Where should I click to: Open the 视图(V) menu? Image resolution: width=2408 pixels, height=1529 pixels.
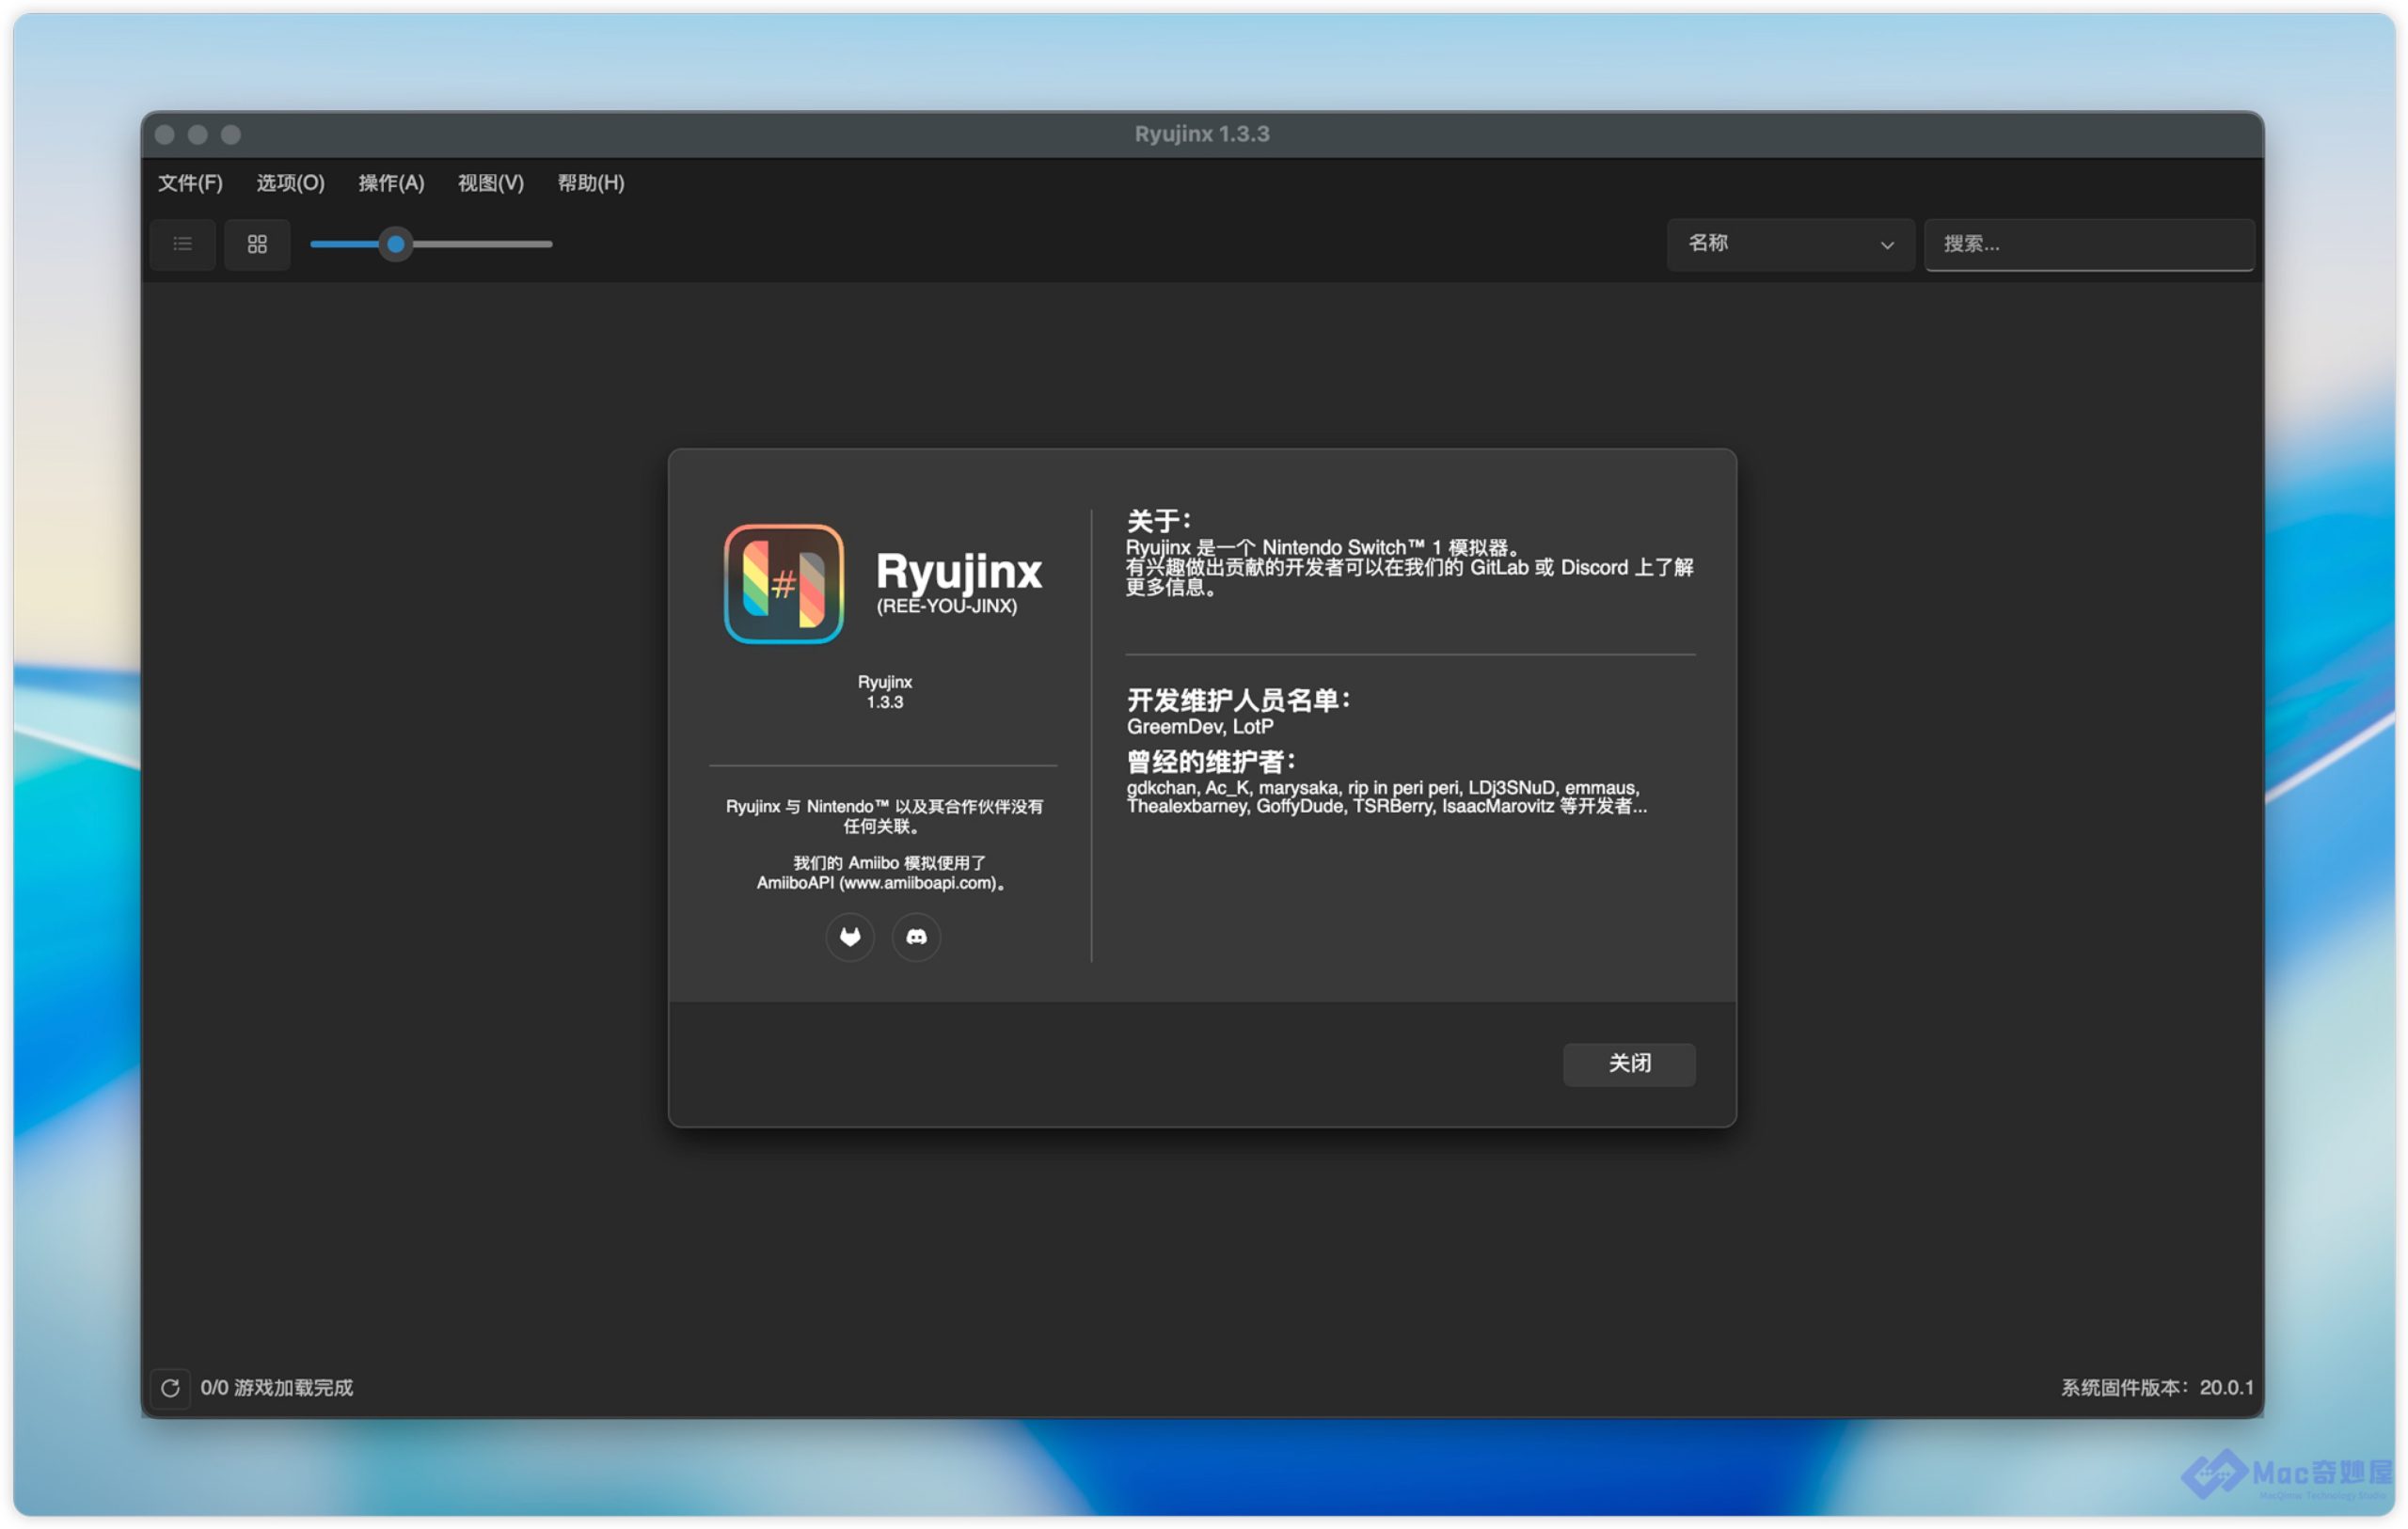click(490, 183)
